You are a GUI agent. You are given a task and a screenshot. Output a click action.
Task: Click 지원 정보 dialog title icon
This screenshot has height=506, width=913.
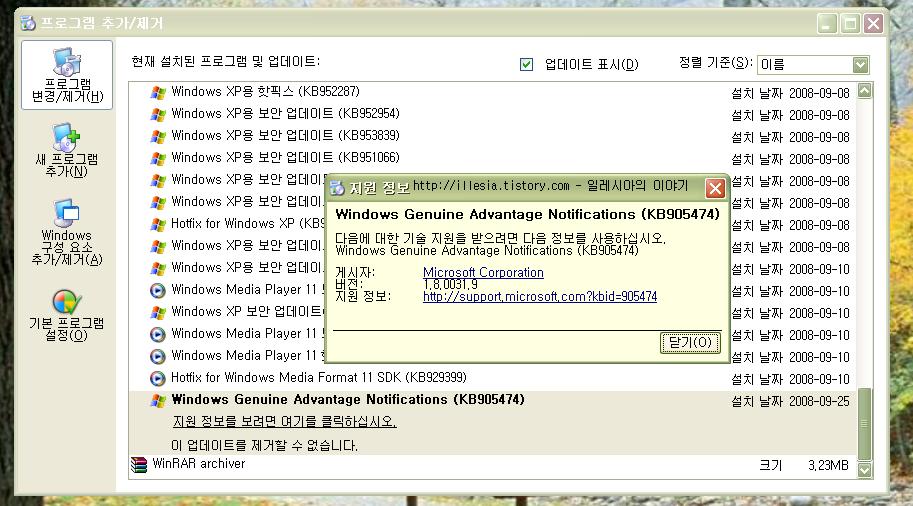(x=337, y=188)
